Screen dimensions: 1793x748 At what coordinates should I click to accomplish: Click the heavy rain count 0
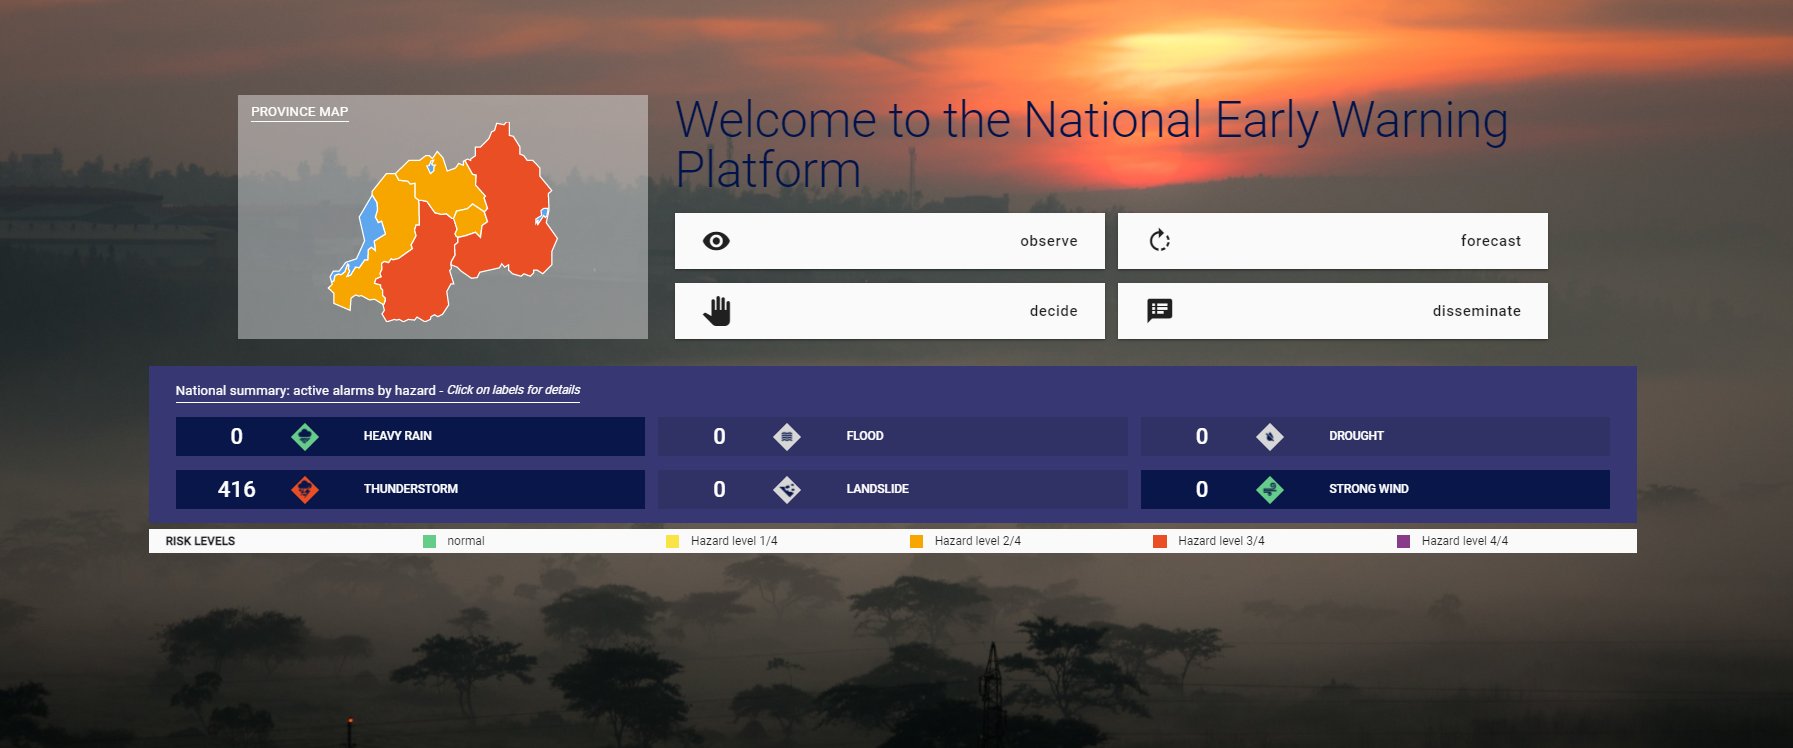[237, 436]
